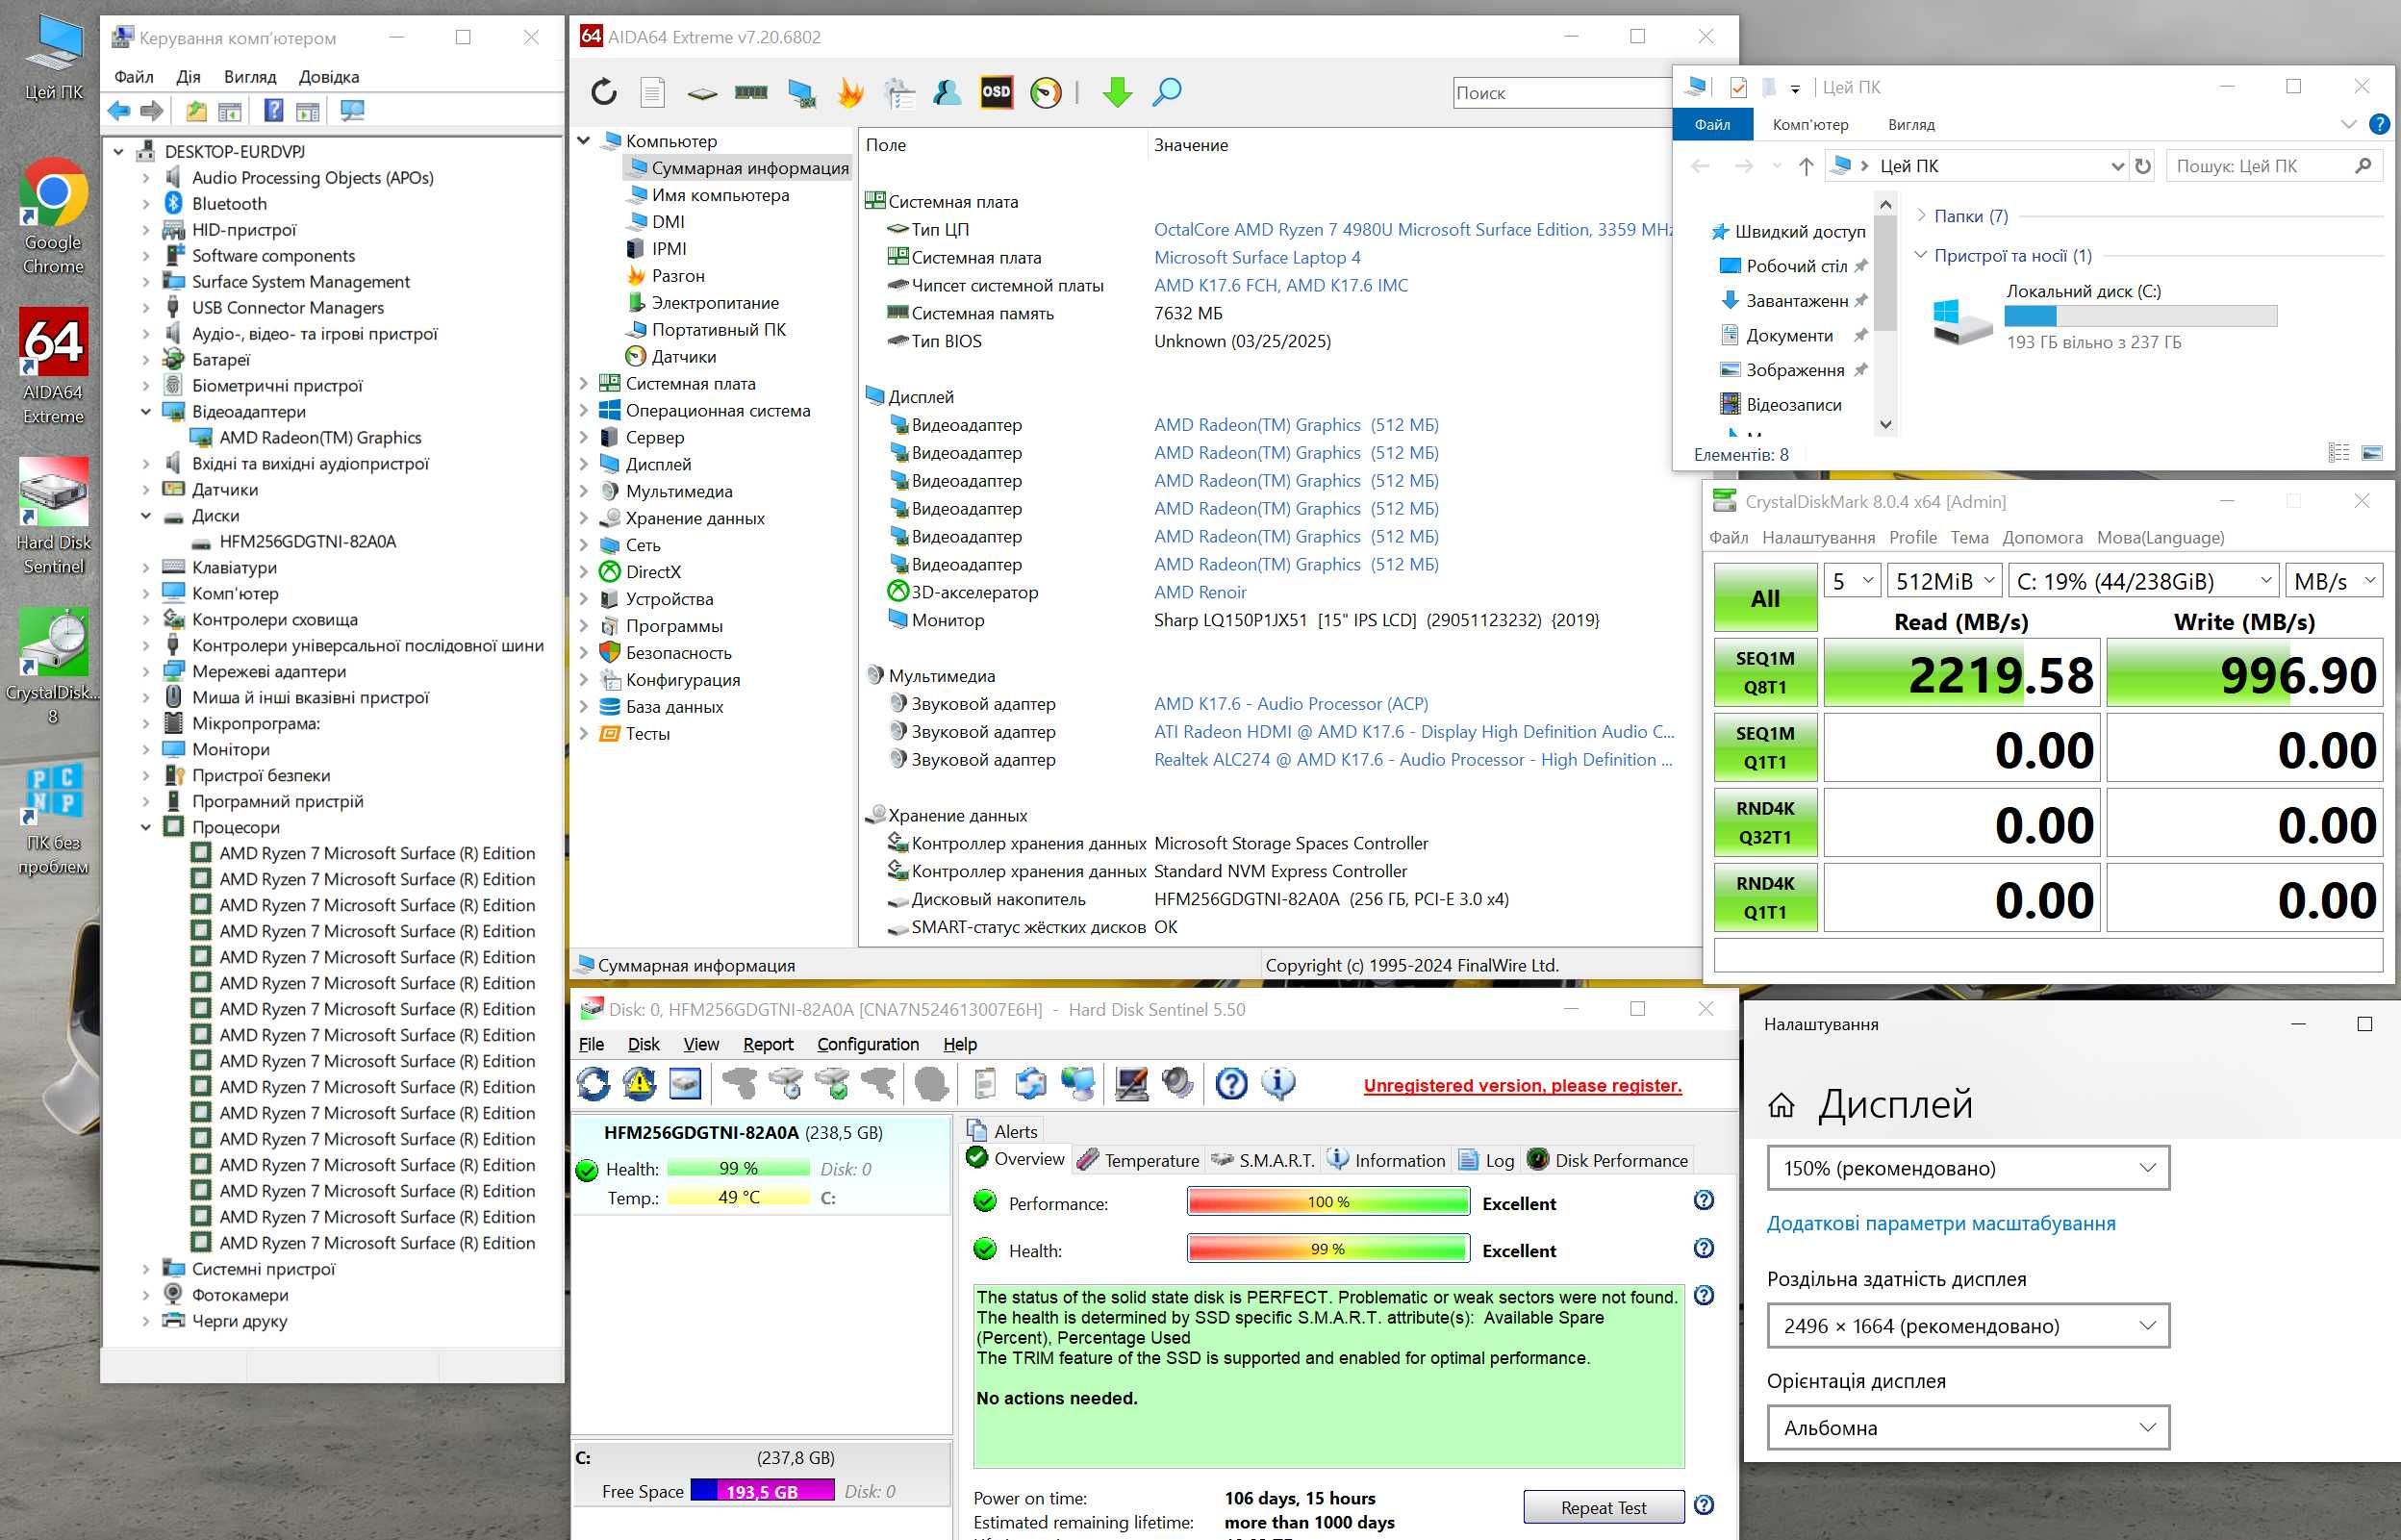Viewport: 2401px width, 1540px height.
Task: Click the green download arrow in AIDA64
Action: pyautogui.click(x=1117, y=92)
